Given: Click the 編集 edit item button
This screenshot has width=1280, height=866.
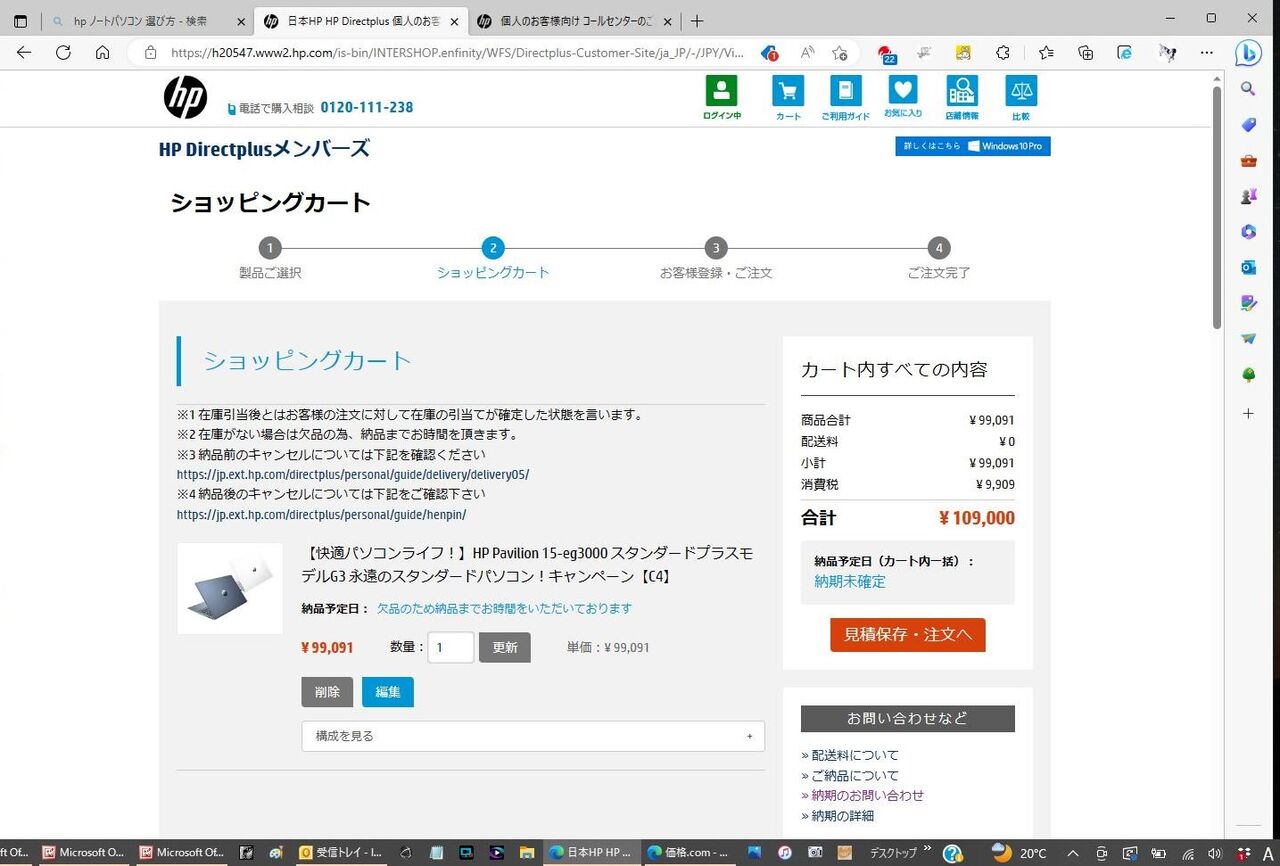Looking at the screenshot, I should point(388,692).
